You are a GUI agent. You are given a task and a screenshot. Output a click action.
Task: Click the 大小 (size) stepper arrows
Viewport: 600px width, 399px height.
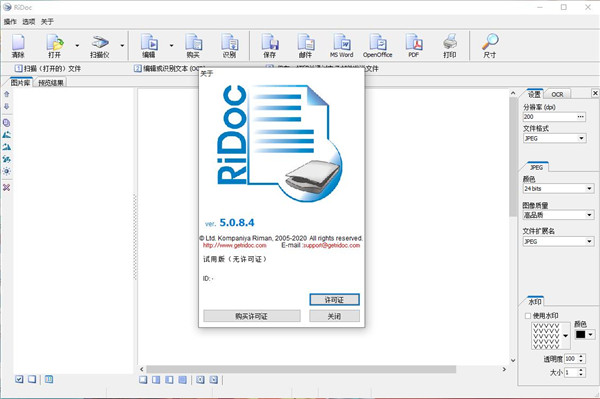[x=581, y=372]
